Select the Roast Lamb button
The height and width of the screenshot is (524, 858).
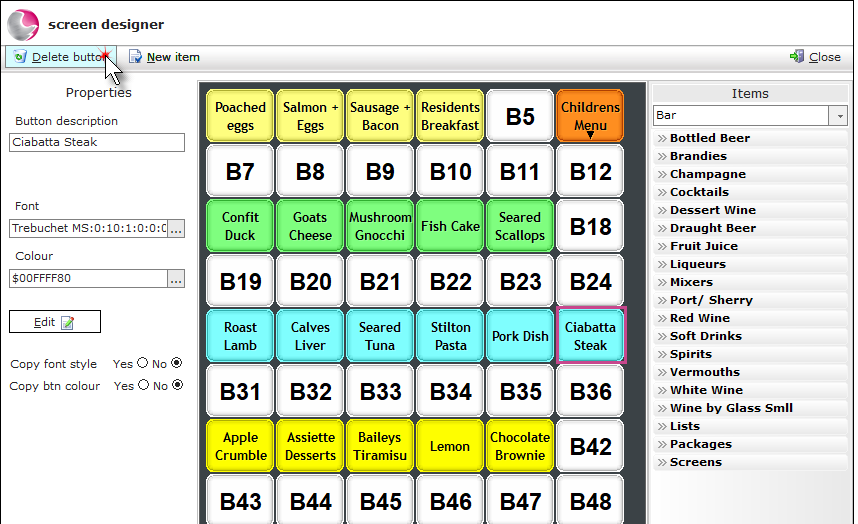[240, 336]
